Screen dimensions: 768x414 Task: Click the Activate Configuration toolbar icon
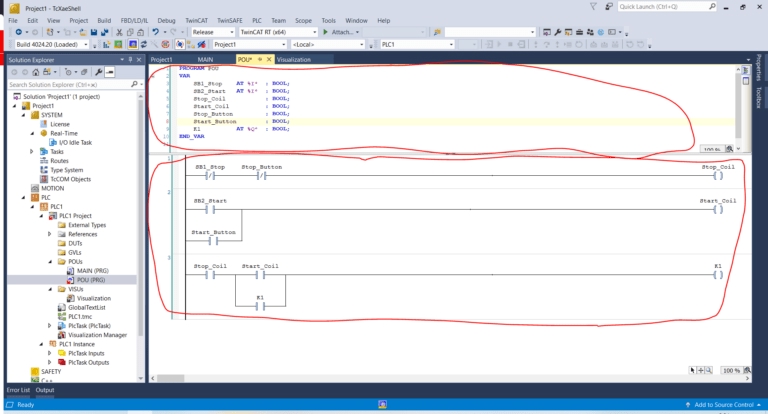[106, 45]
